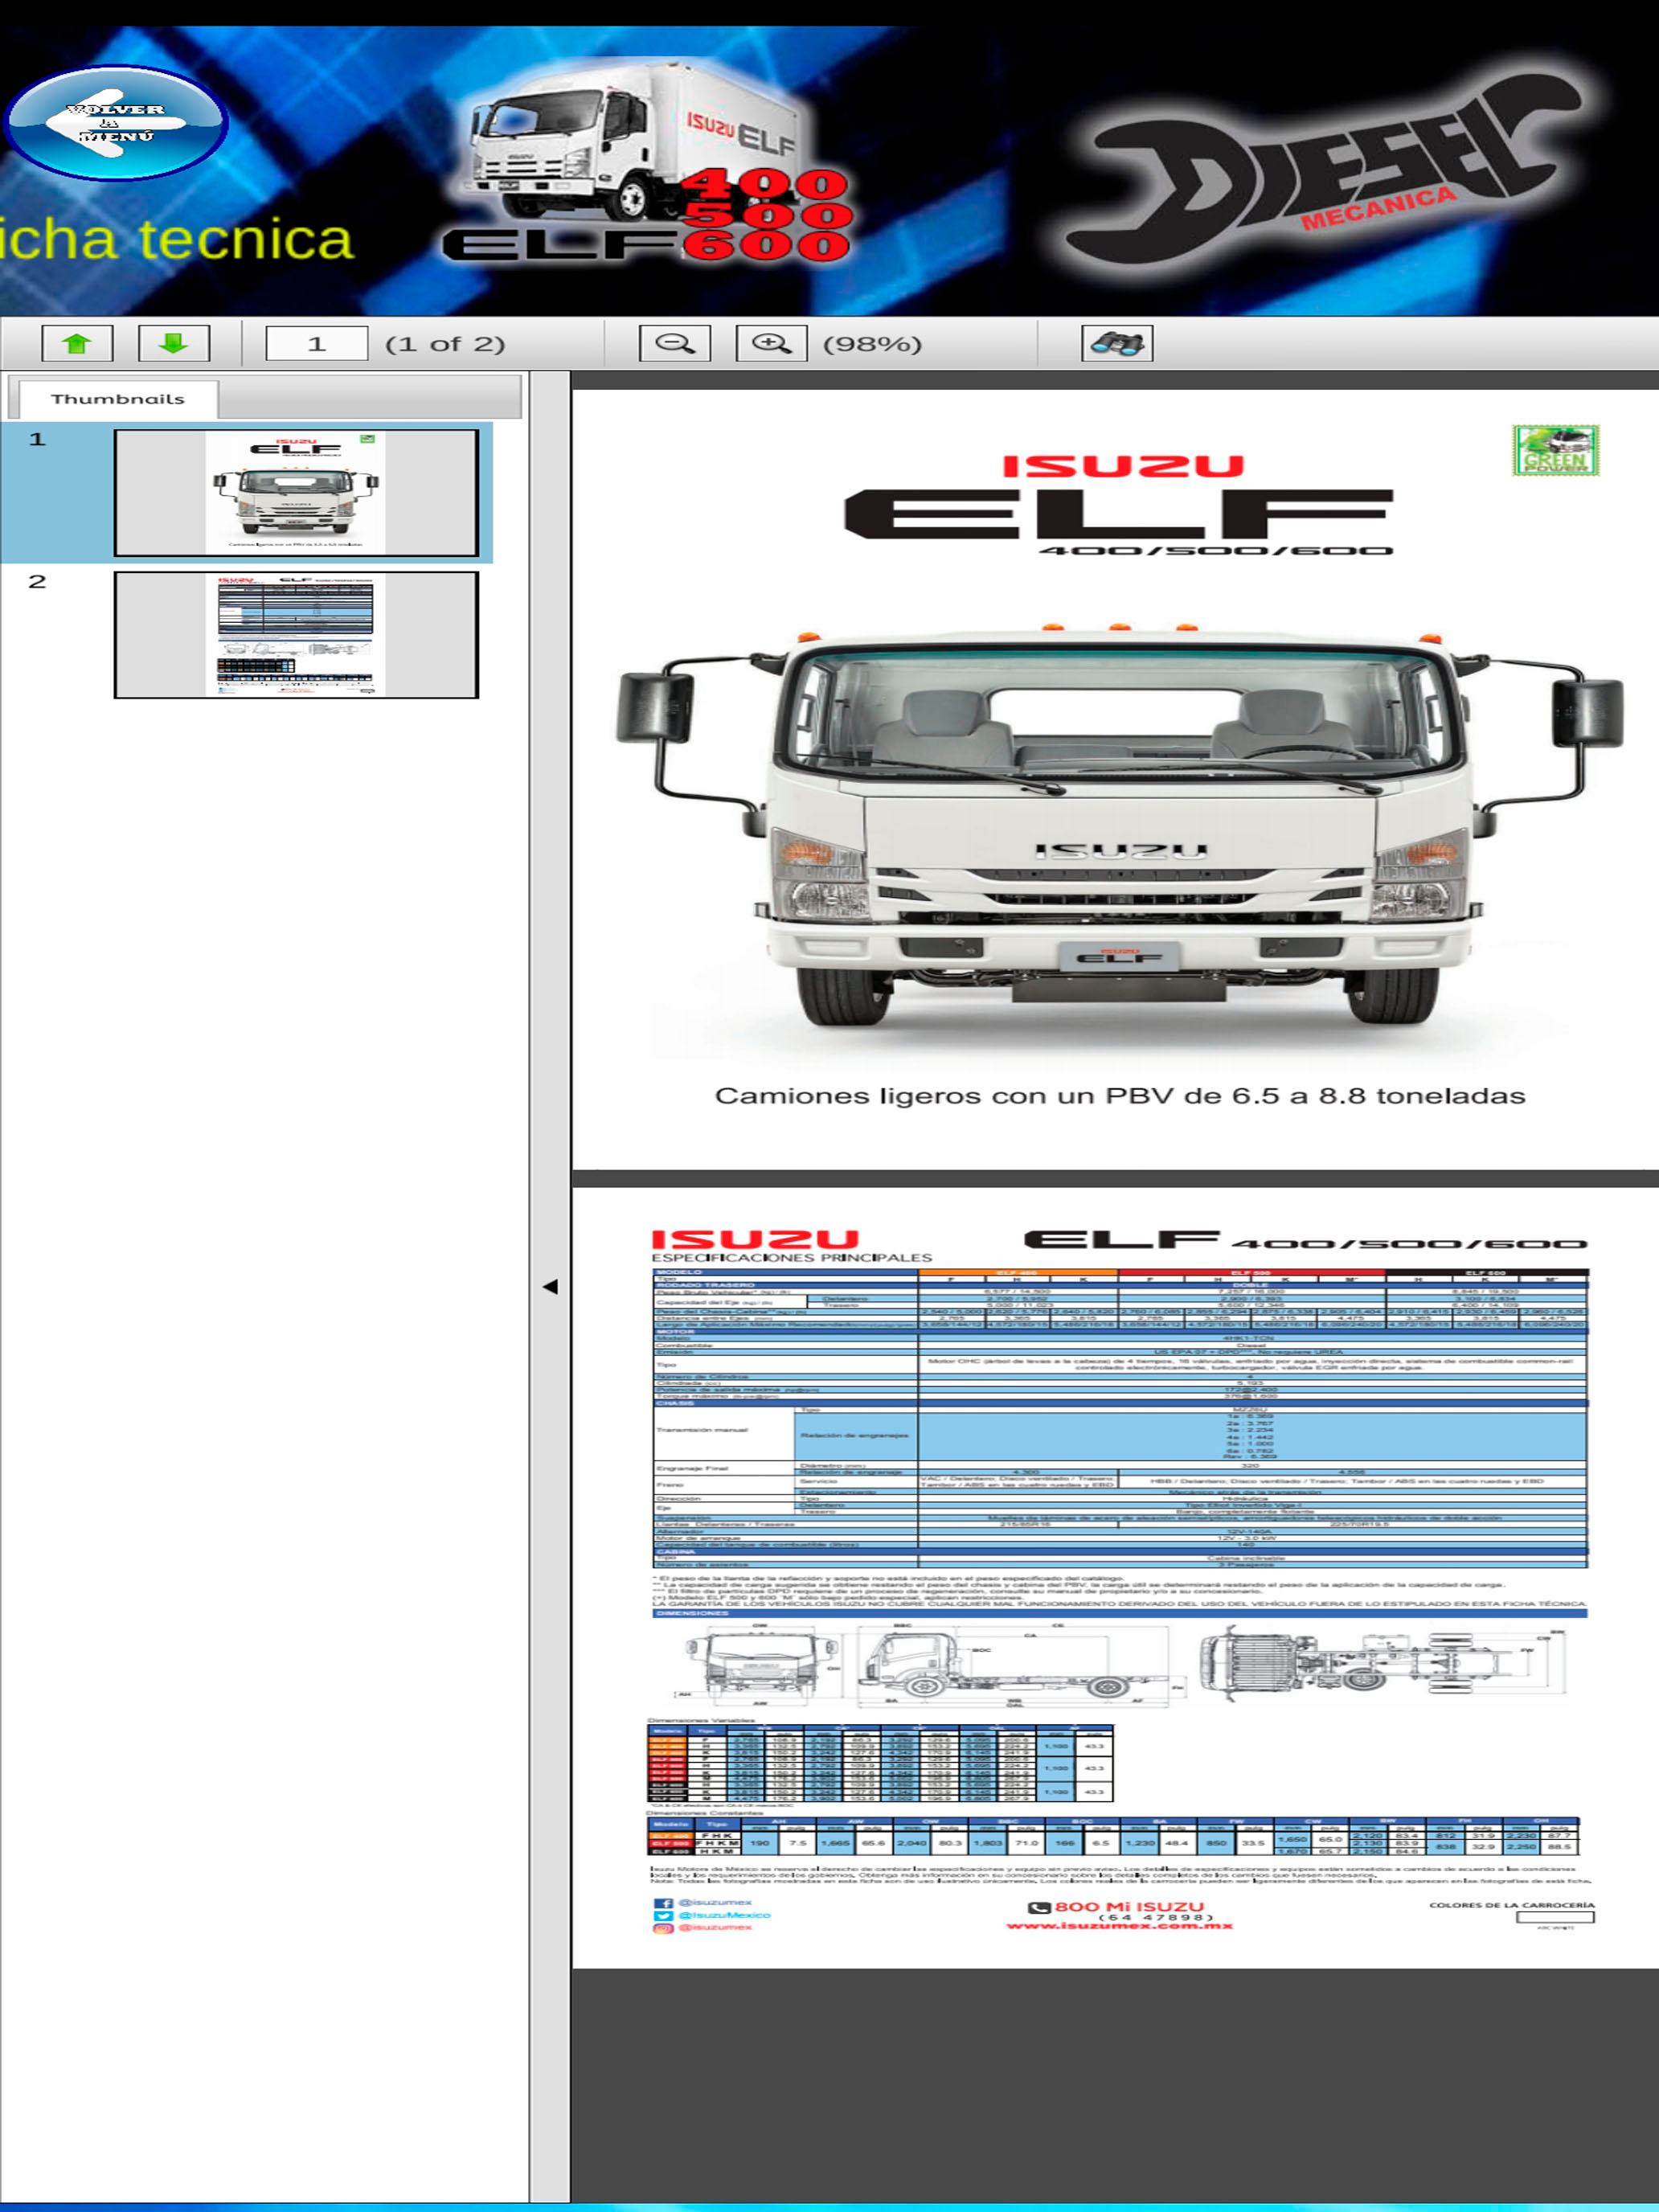Click the 'Camiones ligeros con un PBV' caption
The image size is (1659, 2212).
click(x=1119, y=1096)
